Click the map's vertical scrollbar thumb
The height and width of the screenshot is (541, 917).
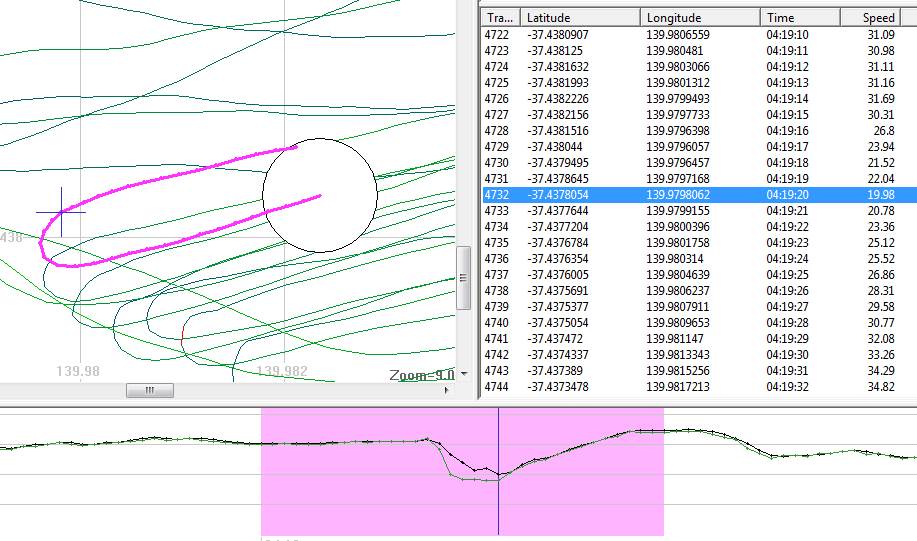click(x=463, y=278)
